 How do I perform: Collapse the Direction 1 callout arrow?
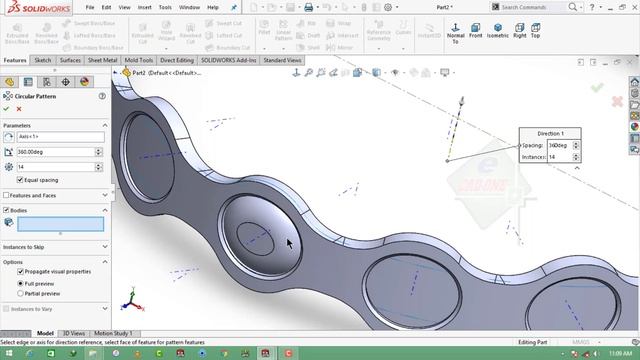(577, 168)
